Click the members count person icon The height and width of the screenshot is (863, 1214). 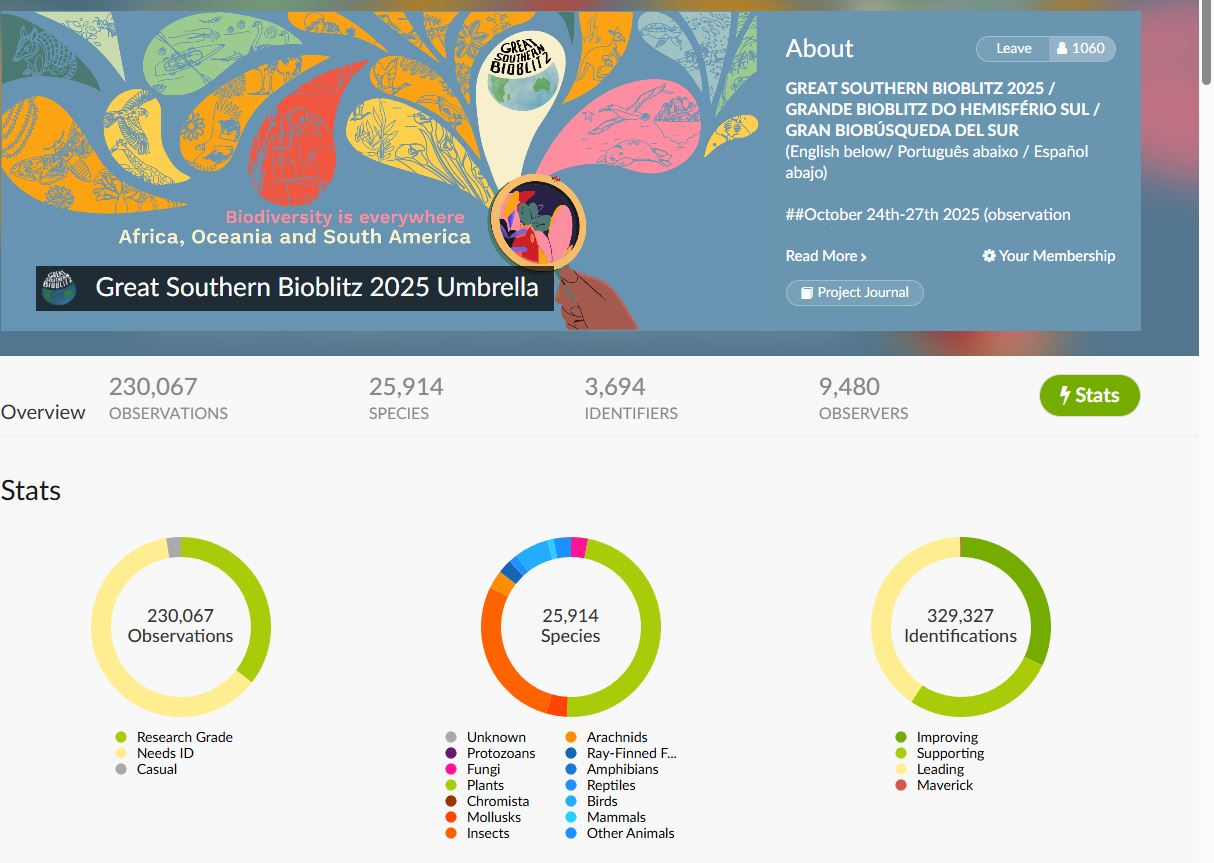pyautogui.click(x=1062, y=48)
